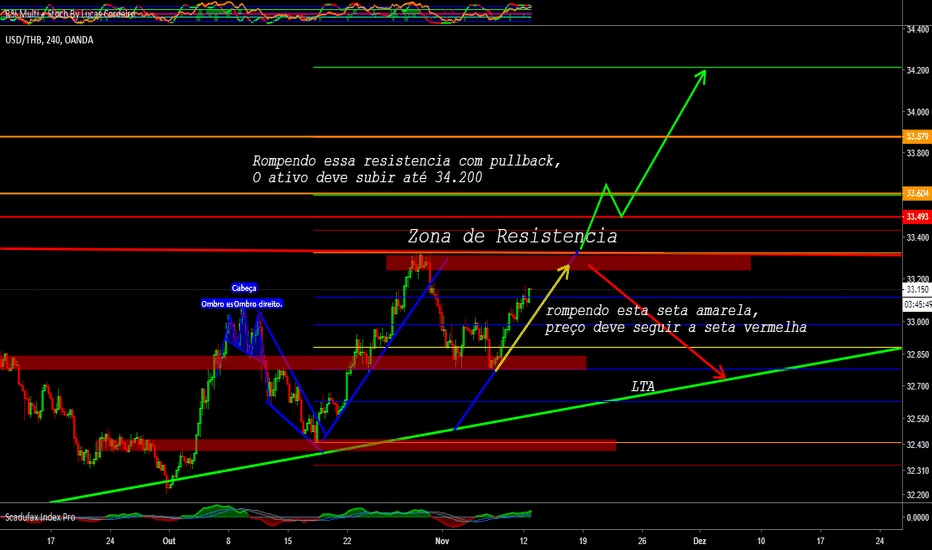932x550 pixels.
Task: Click the 'Dez' month label on time axis
Action: (700, 541)
